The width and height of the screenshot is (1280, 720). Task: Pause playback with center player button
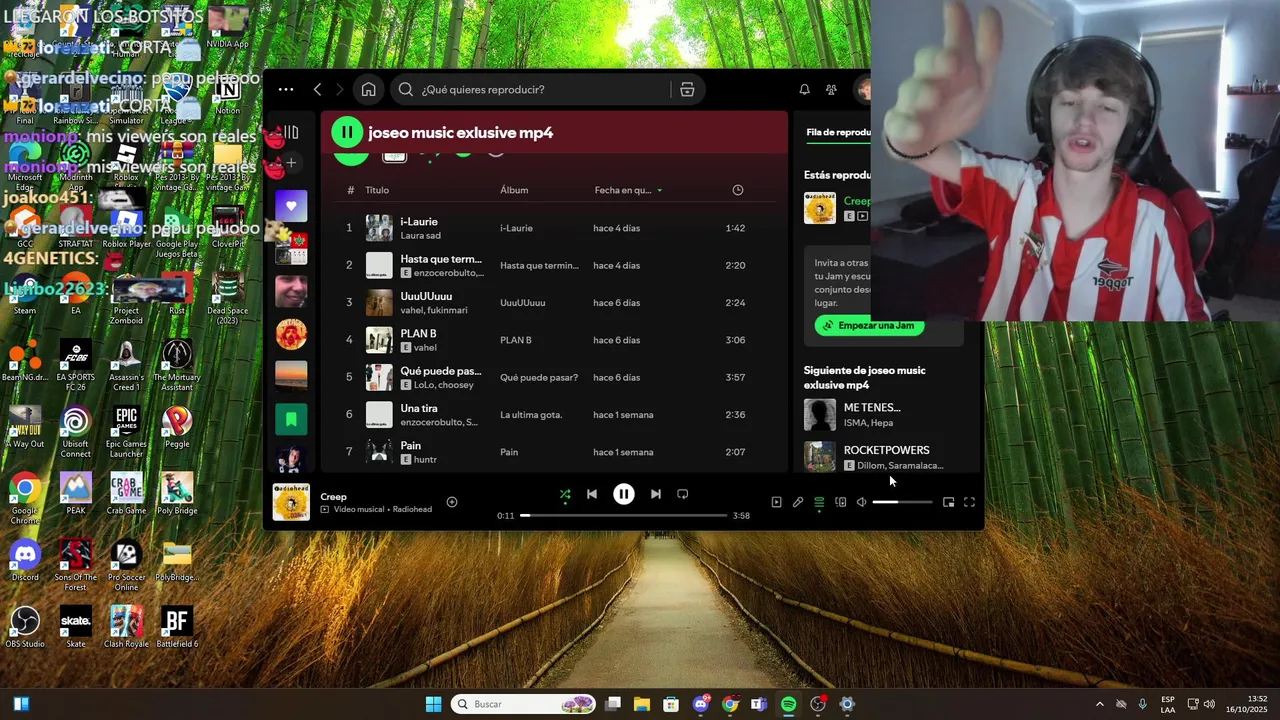click(624, 494)
